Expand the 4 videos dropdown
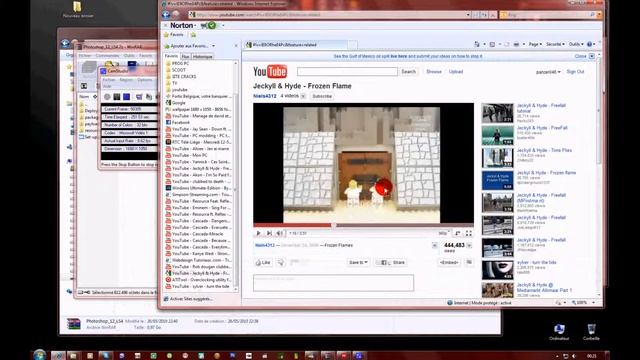 [x=303, y=96]
